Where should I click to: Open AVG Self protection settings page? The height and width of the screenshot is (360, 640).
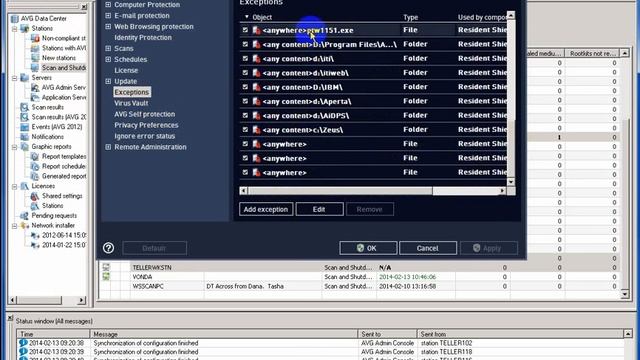(x=144, y=114)
